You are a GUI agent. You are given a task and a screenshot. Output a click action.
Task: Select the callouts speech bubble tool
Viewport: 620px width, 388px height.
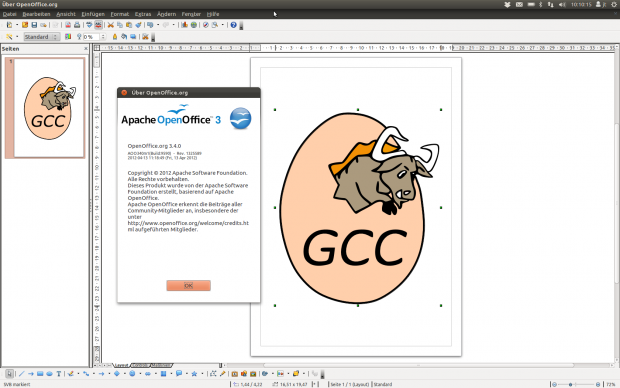coord(179,374)
